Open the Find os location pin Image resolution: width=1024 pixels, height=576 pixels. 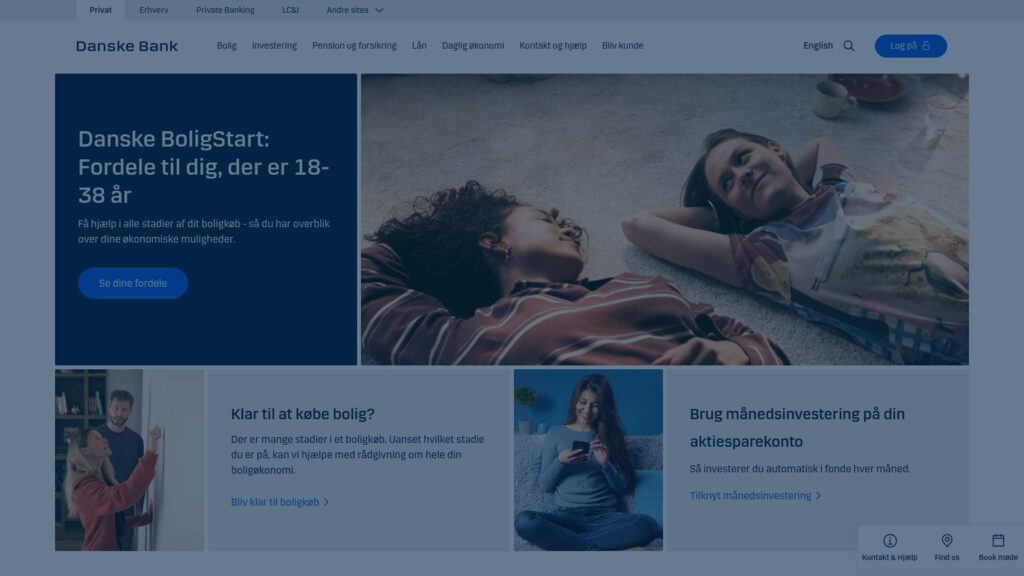[946, 541]
